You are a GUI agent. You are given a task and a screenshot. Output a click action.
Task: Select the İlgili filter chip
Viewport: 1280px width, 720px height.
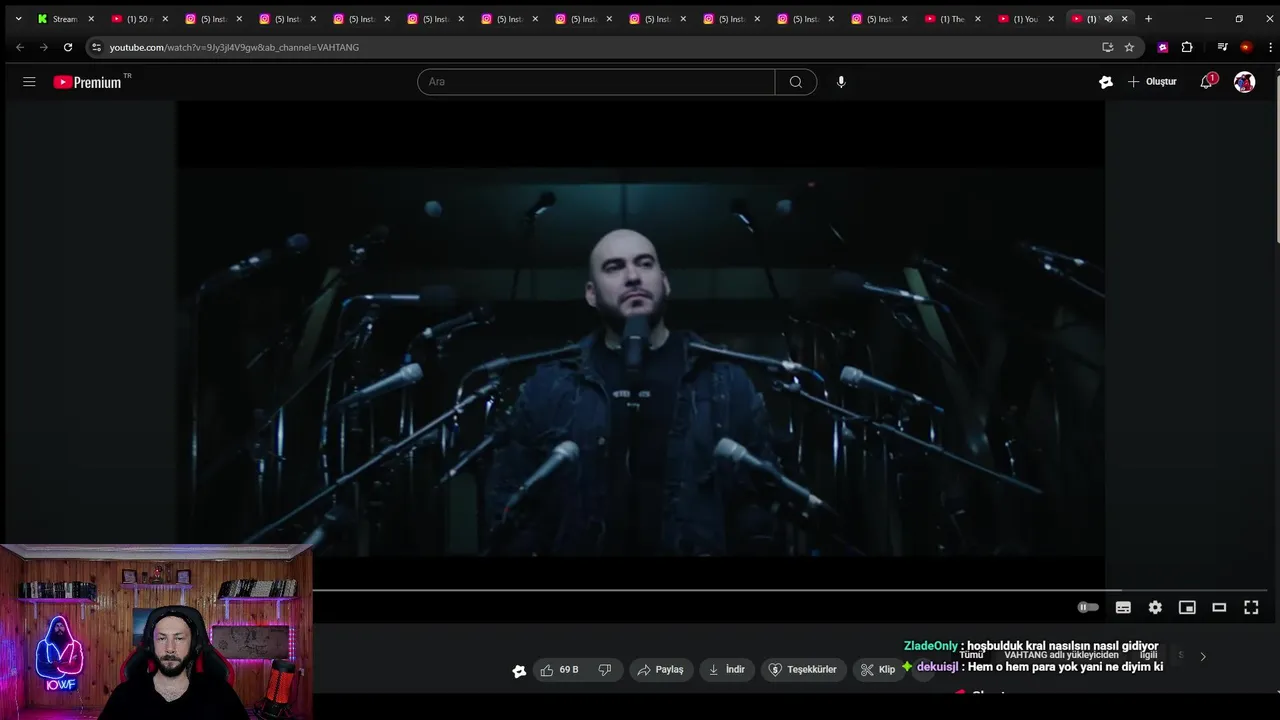click(x=1148, y=656)
